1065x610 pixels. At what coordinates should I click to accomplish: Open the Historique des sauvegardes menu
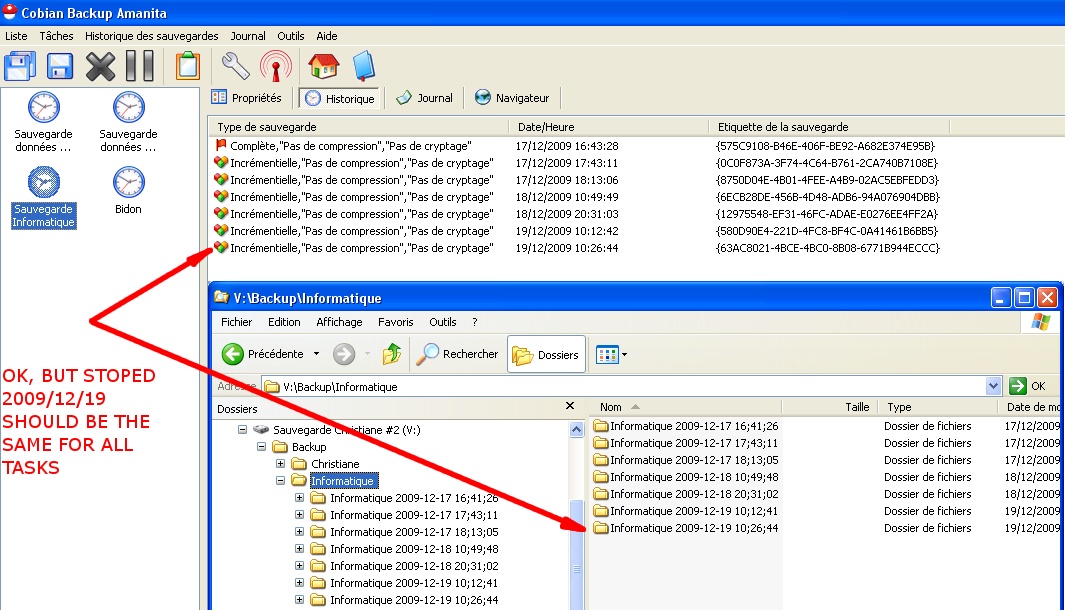(151, 36)
